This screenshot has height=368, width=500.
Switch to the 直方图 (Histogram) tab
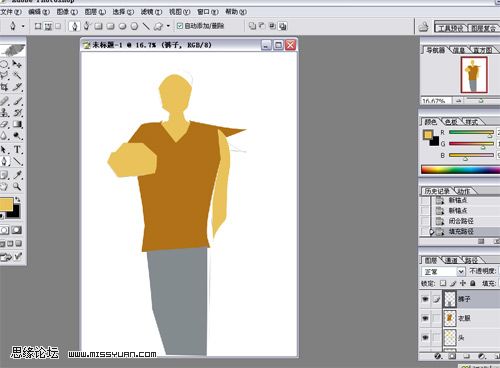click(482, 50)
